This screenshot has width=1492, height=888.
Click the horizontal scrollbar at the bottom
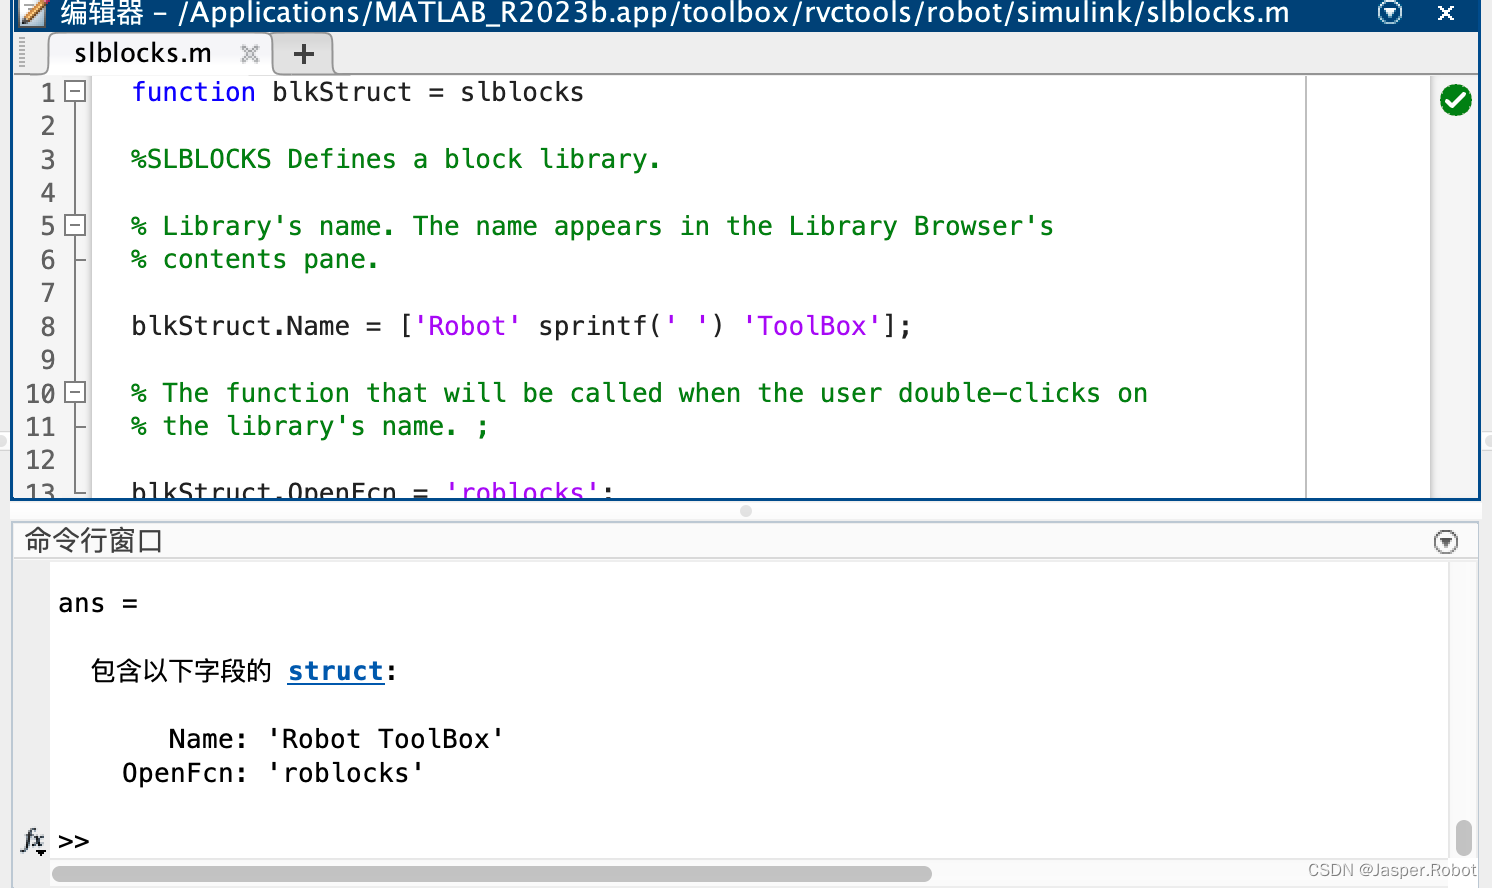(490, 874)
